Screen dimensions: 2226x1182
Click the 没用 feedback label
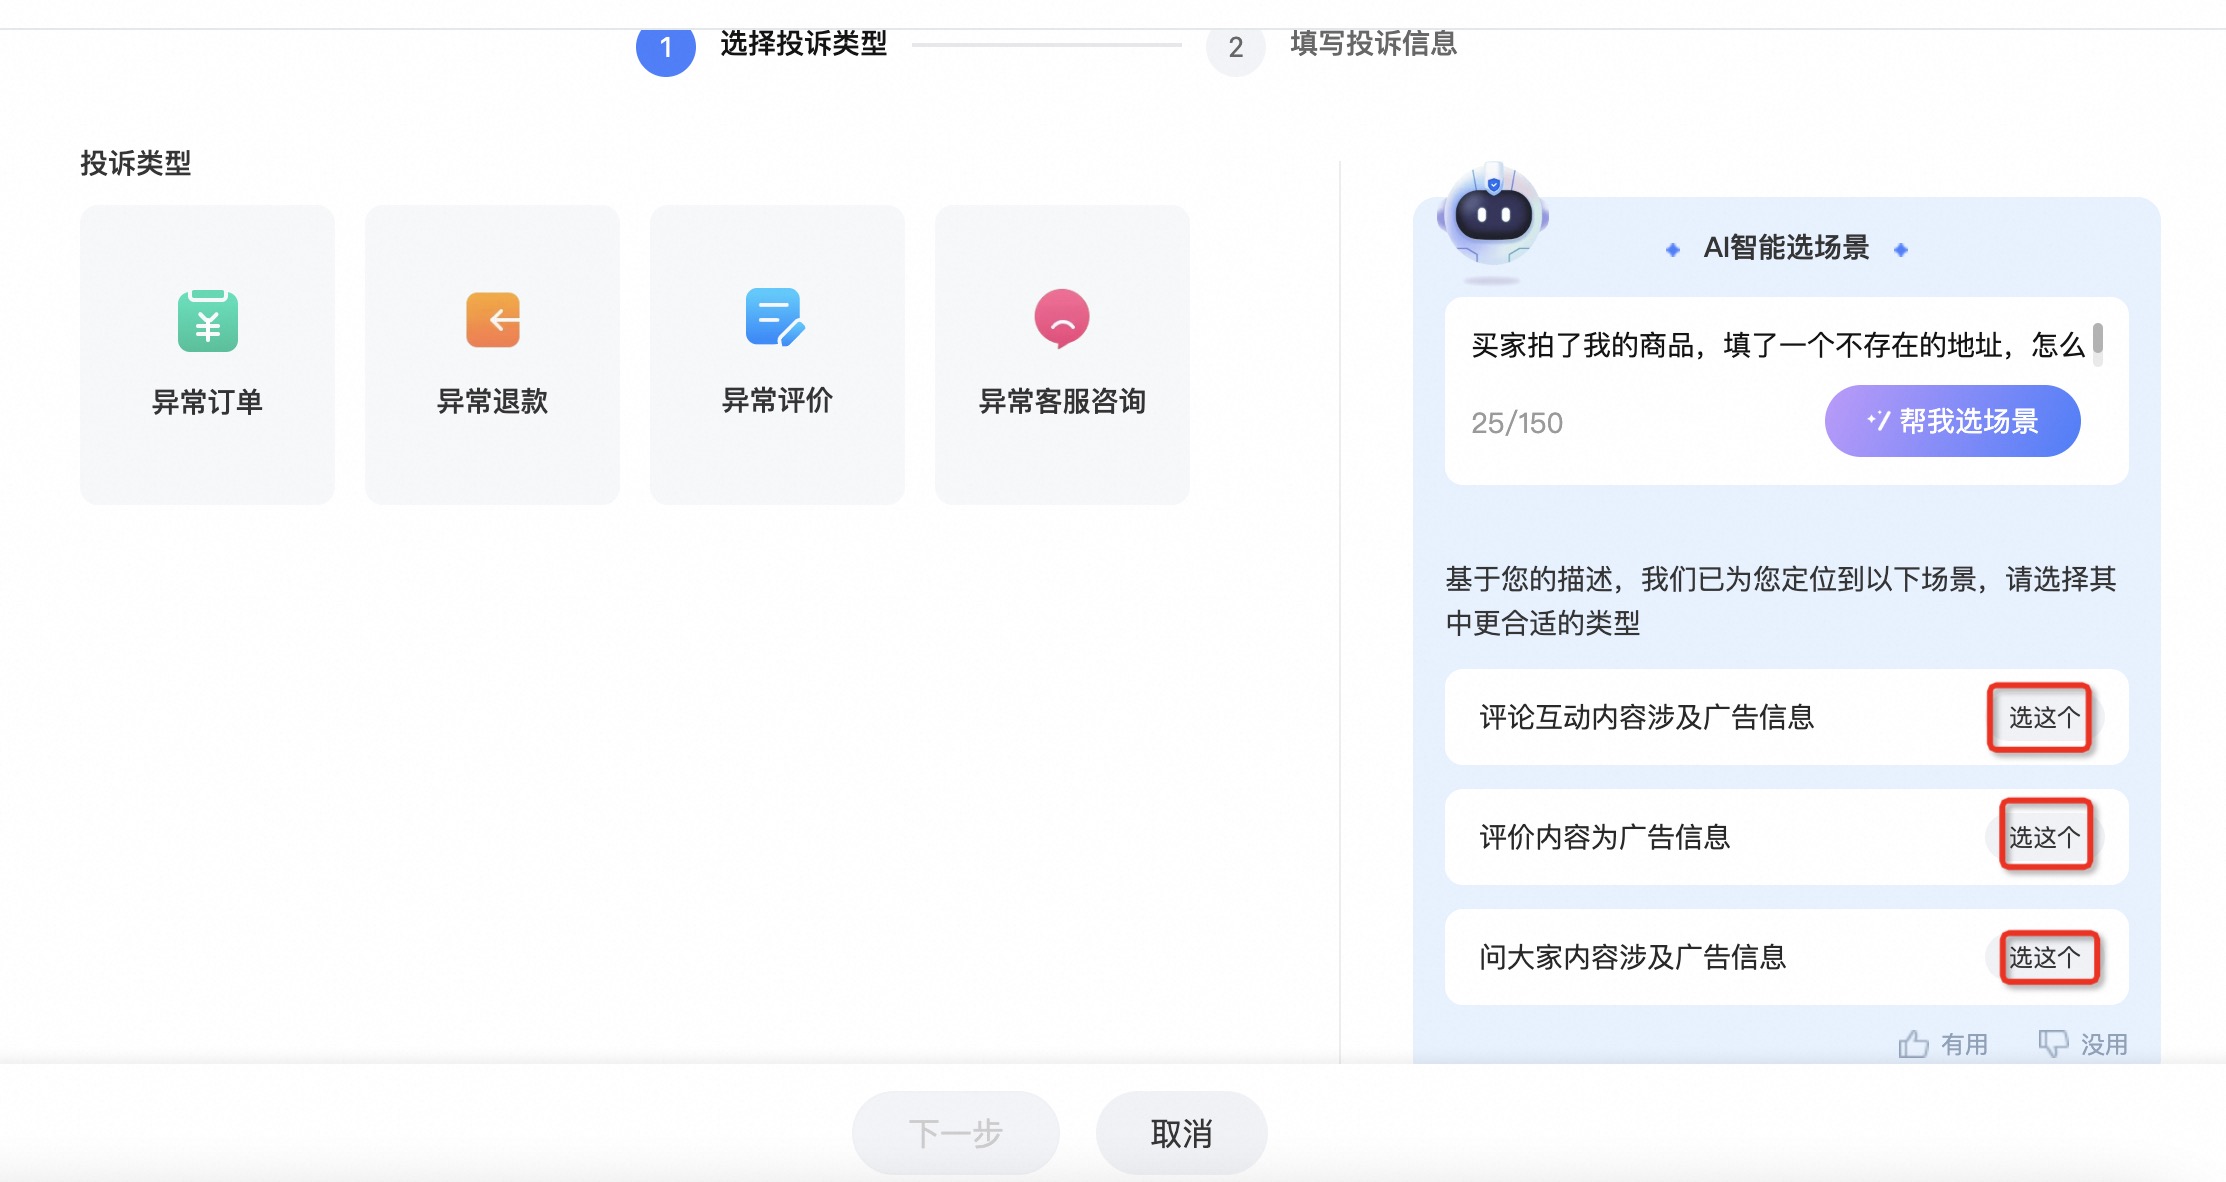(x=2104, y=1044)
